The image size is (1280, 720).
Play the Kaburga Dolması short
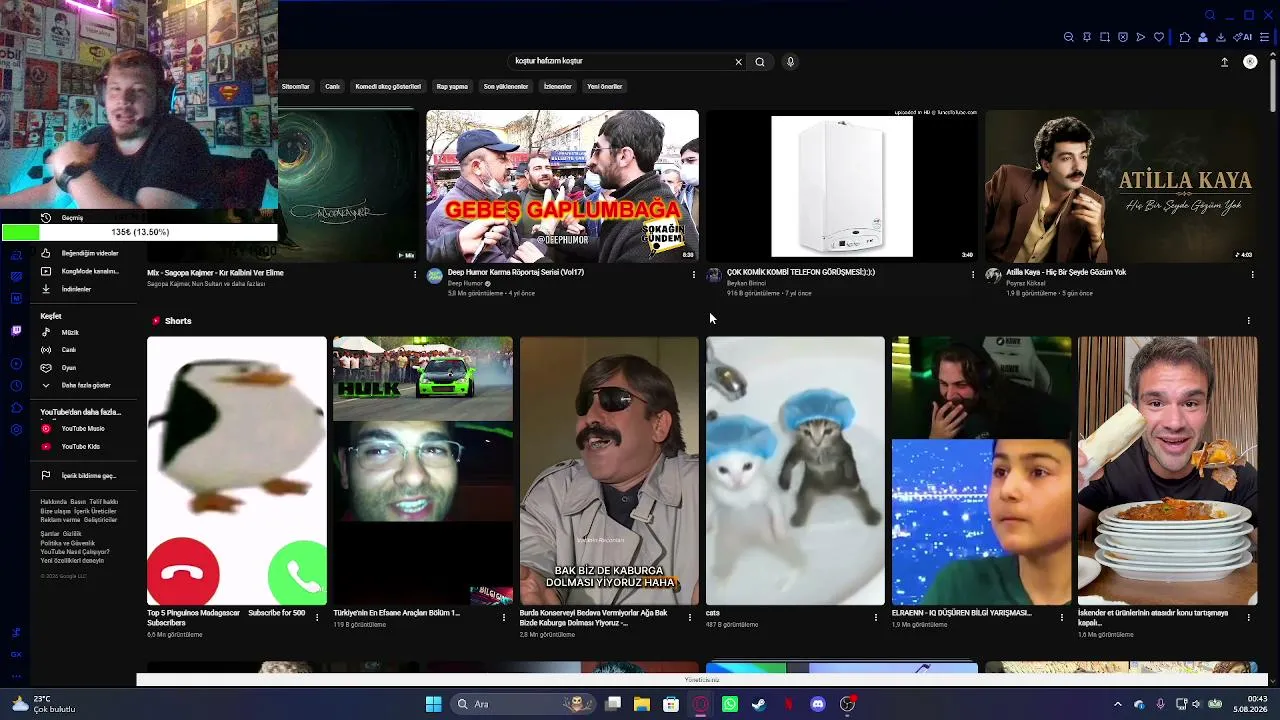click(x=609, y=471)
